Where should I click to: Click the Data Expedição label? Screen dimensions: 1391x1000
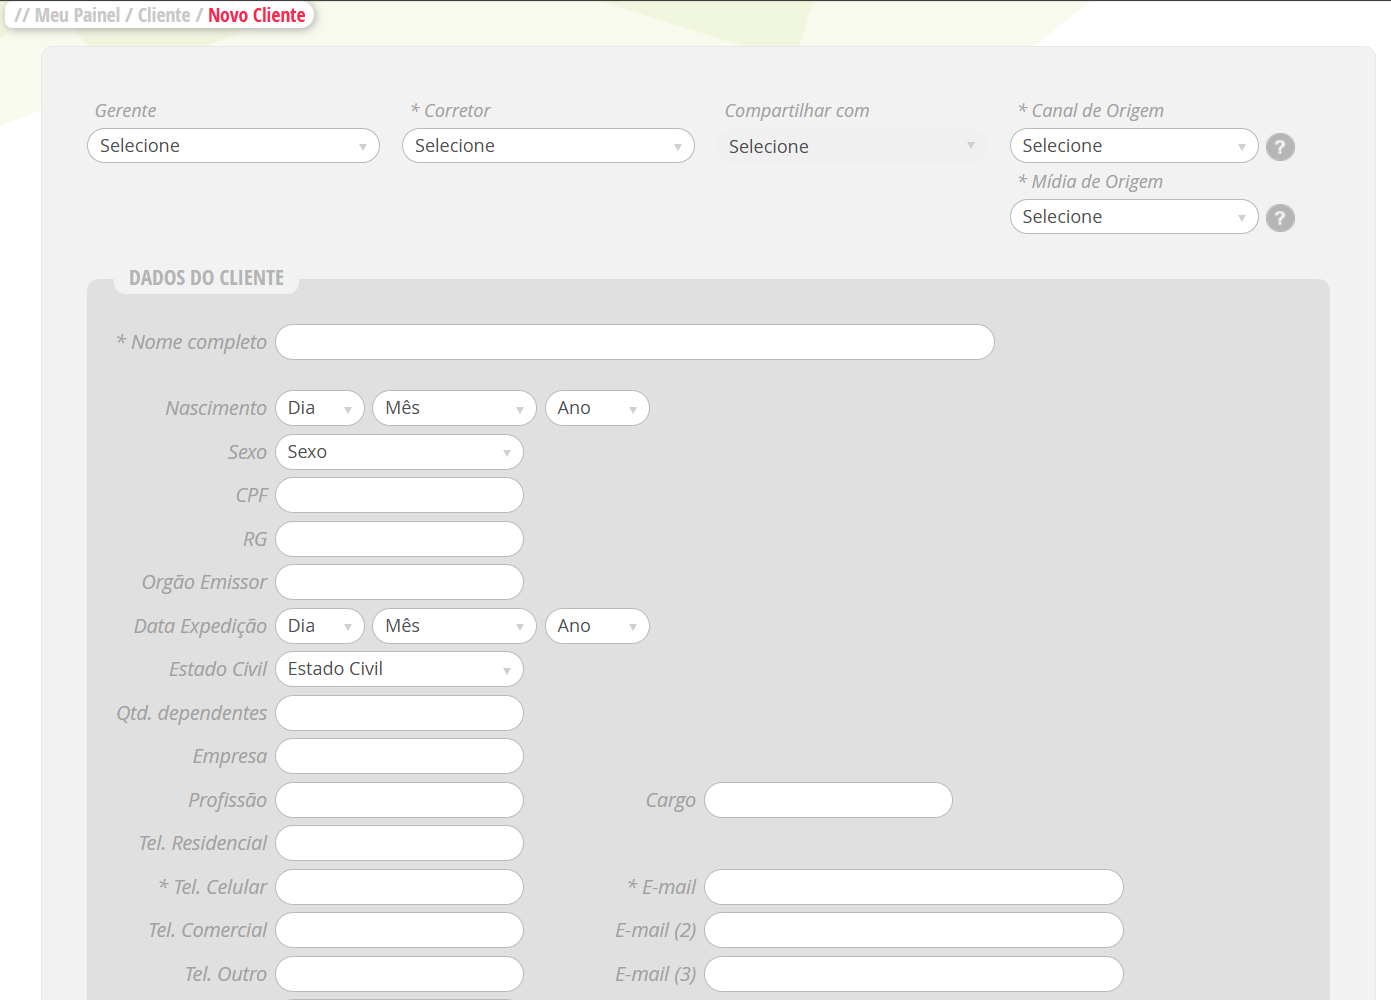point(200,626)
